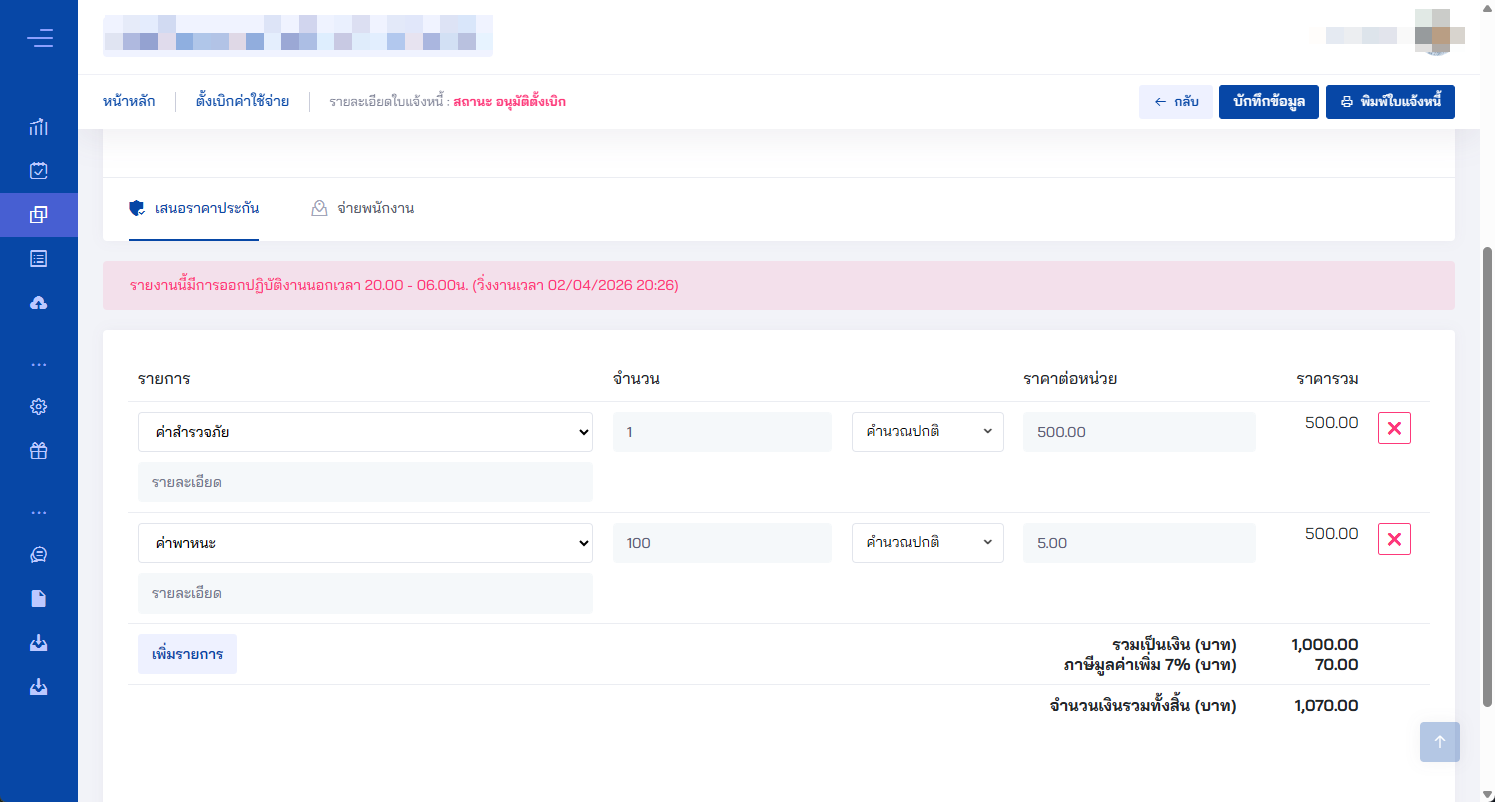Open the chat support icon in sidebar
The width and height of the screenshot is (1495, 802).
39,554
